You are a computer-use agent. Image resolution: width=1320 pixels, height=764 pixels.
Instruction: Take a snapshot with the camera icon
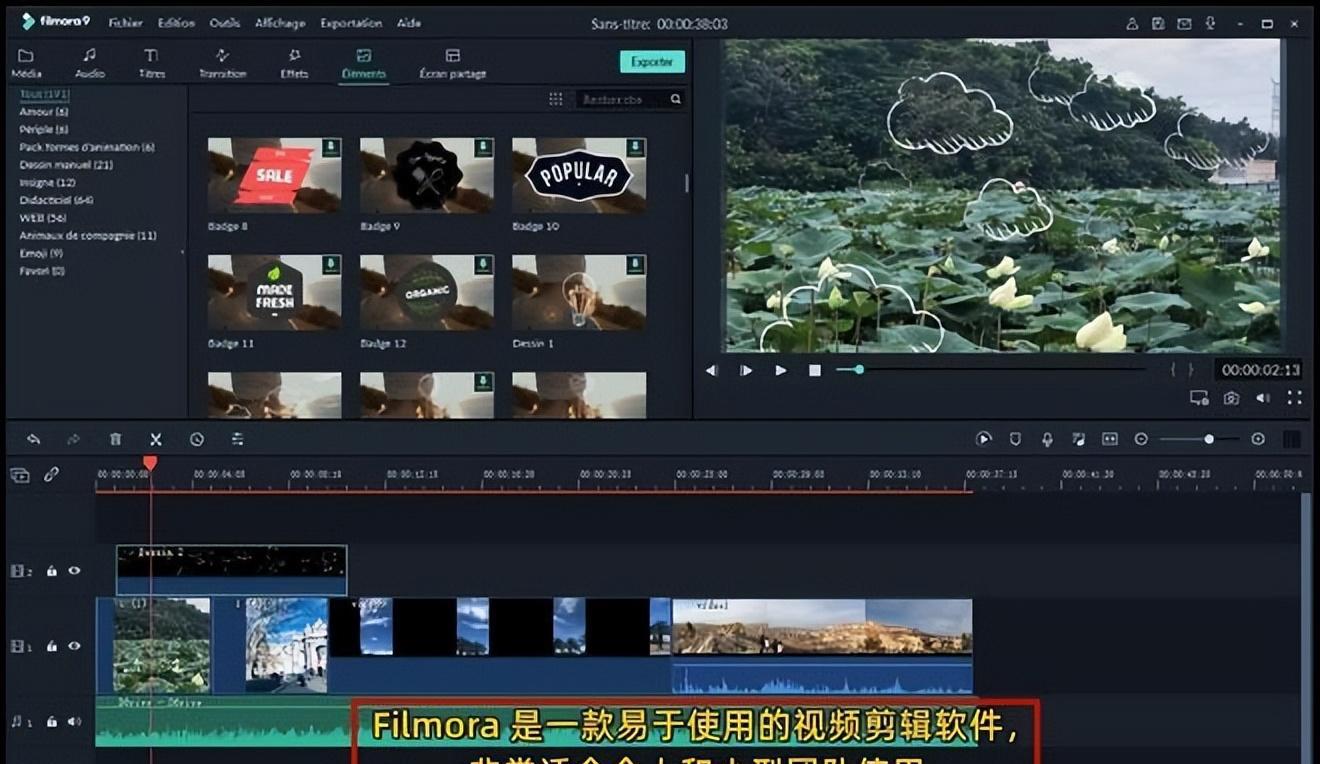point(1231,398)
